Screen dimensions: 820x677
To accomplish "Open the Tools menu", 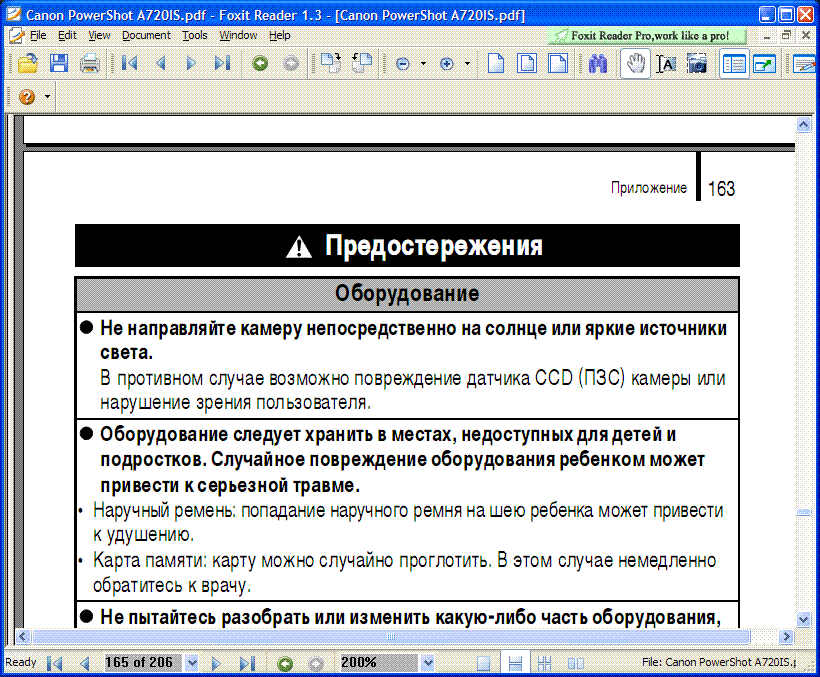I will [195, 35].
